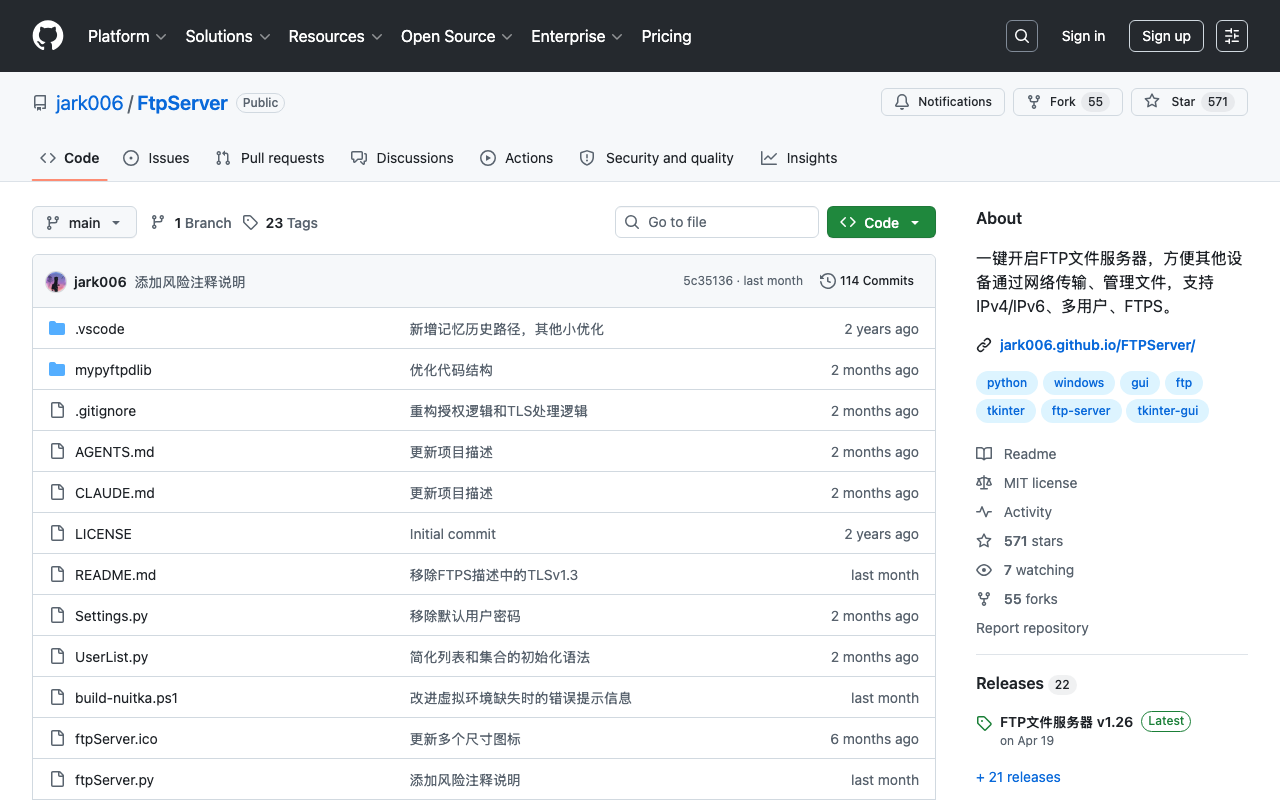Expand the Open Source menu

click(456, 36)
